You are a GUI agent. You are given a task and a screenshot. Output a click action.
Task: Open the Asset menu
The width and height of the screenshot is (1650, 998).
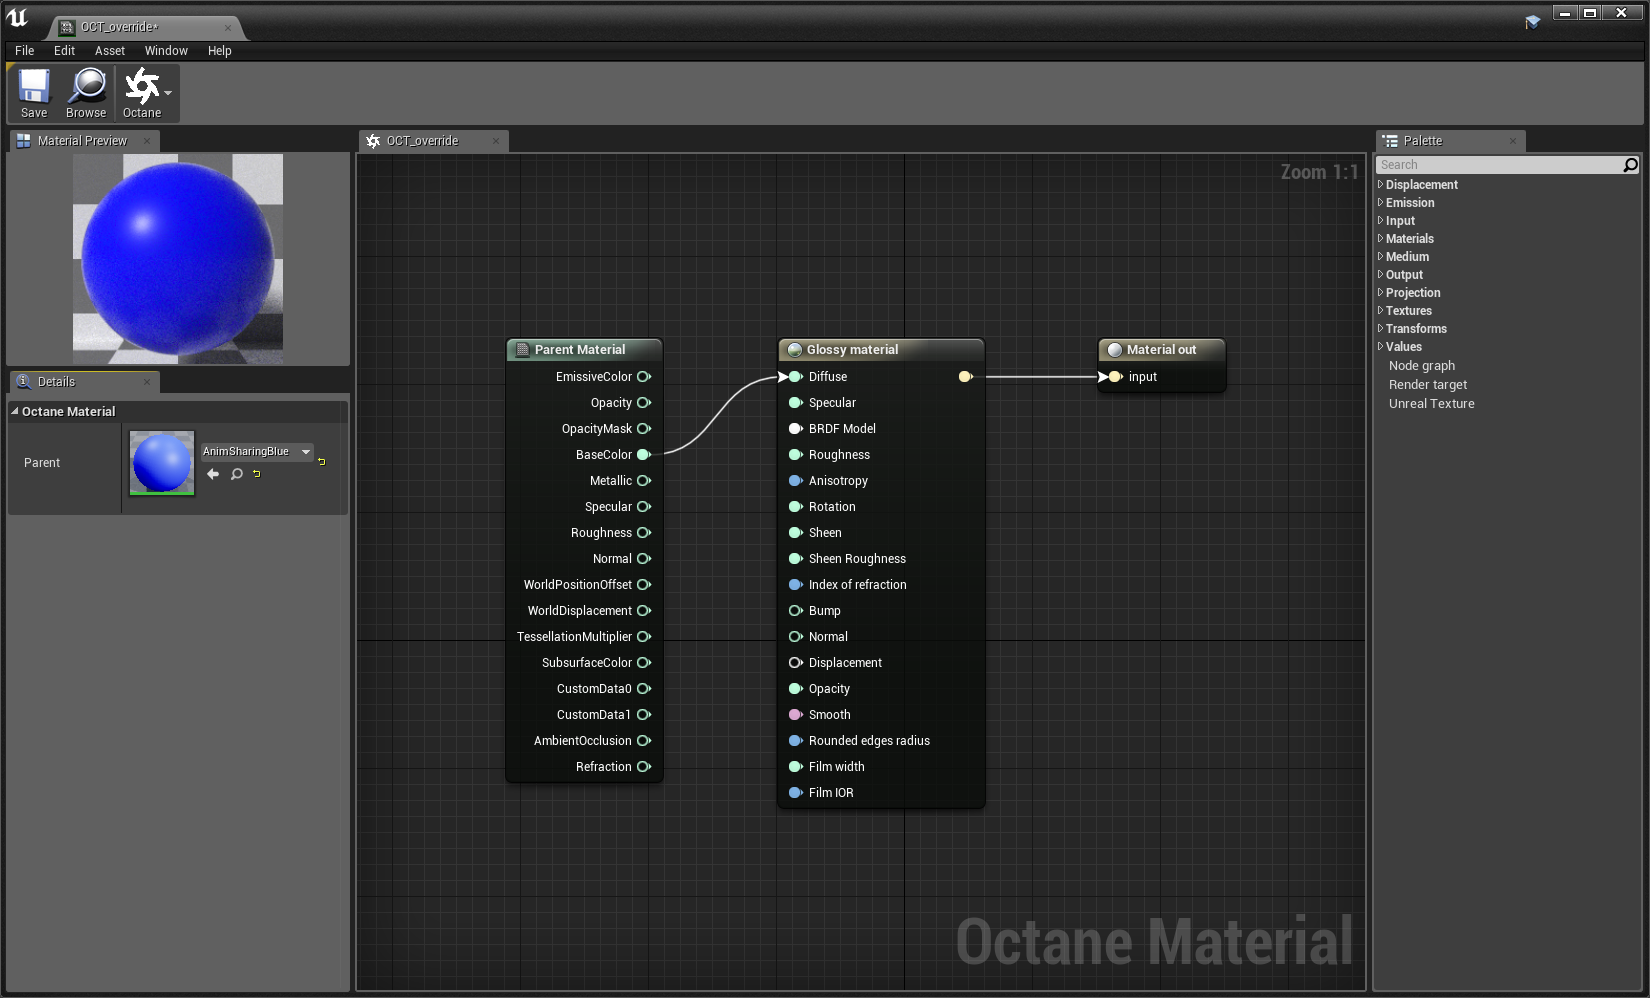point(110,51)
